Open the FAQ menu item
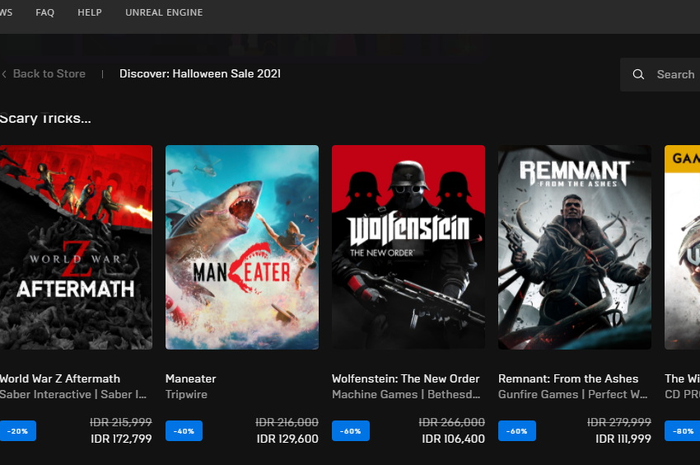 [x=45, y=12]
